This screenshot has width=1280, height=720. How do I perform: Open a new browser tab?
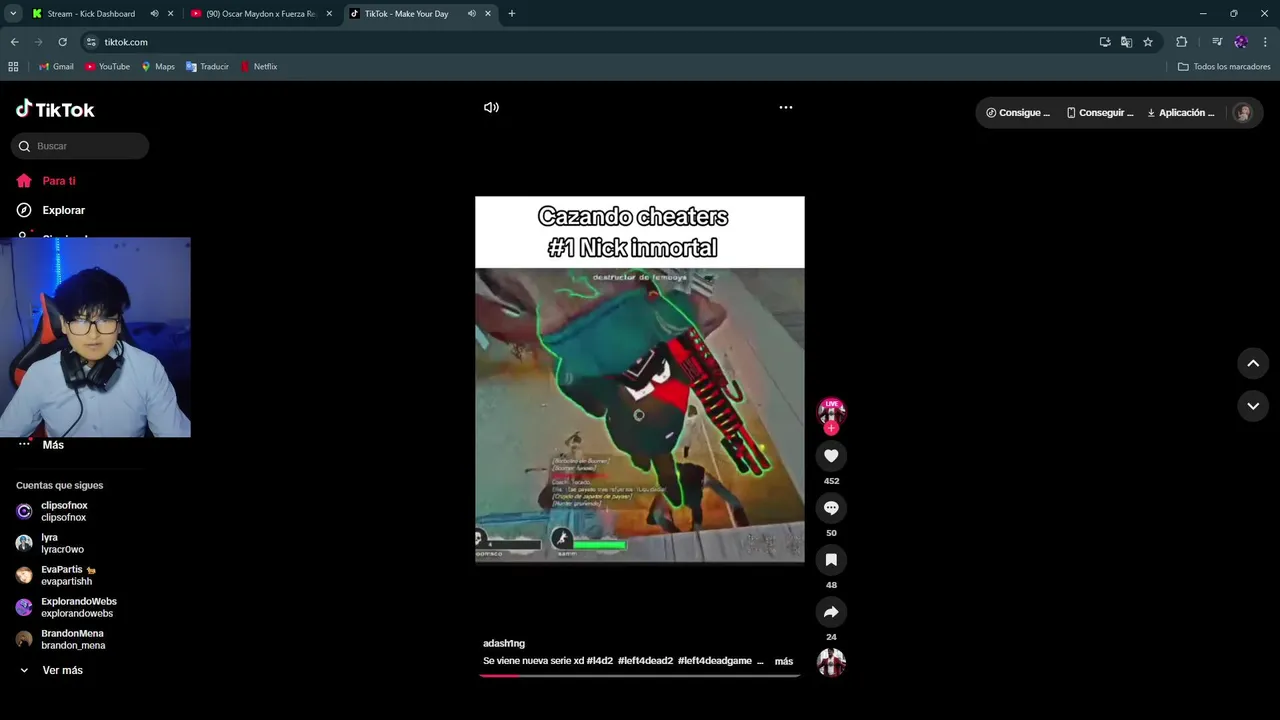512,14
